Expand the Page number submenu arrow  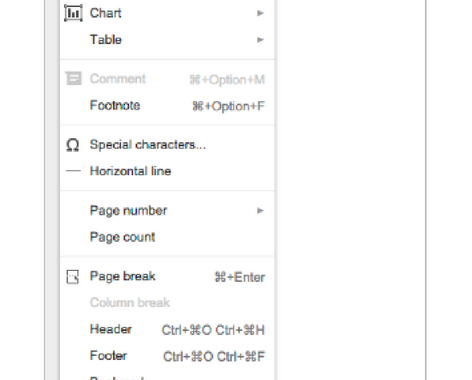click(260, 211)
